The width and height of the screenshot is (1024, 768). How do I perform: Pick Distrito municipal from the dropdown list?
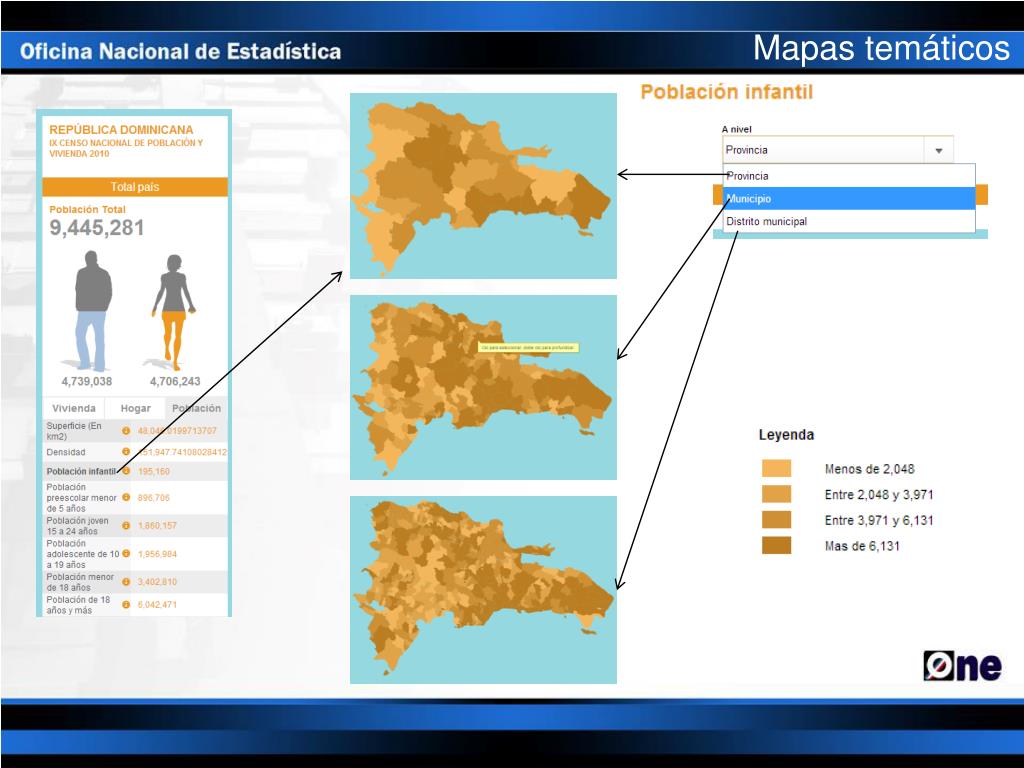point(849,221)
